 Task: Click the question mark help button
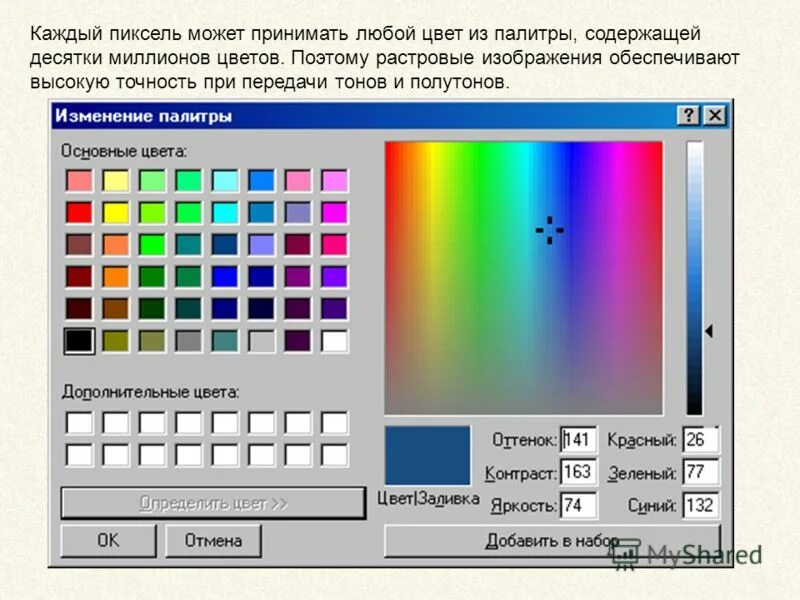(688, 116)
